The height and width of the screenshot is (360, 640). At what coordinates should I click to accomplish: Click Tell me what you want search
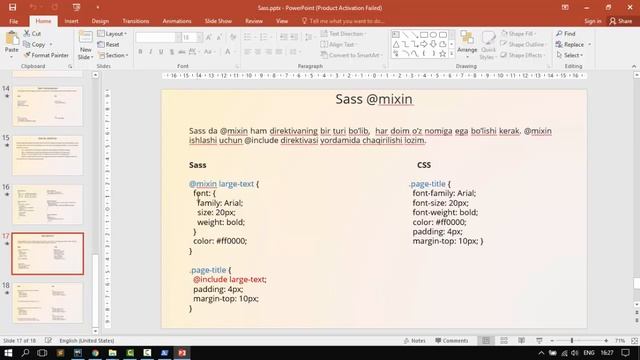pyautogui.click(x=343, y=21)
